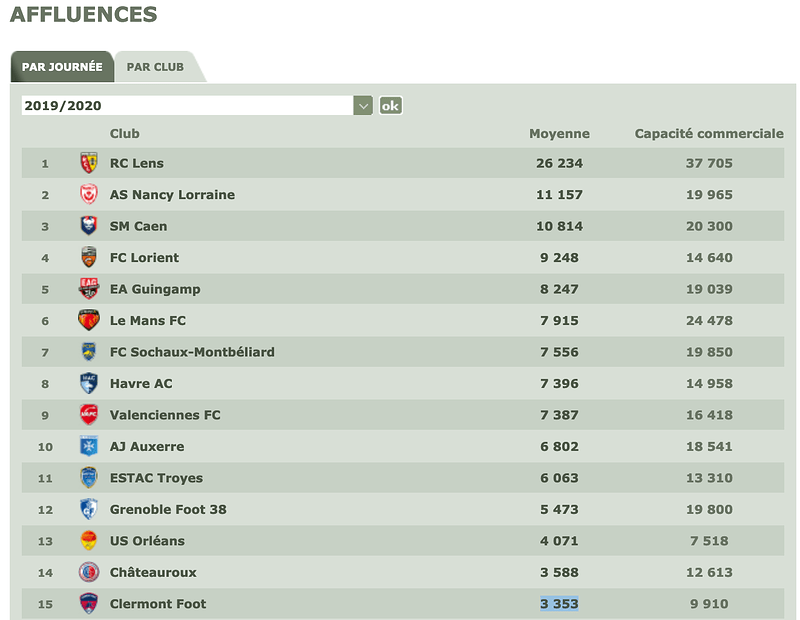The image size is (800, 620).
Task: Click the Capacité commerciale column header
Action: tap(709, 134)
